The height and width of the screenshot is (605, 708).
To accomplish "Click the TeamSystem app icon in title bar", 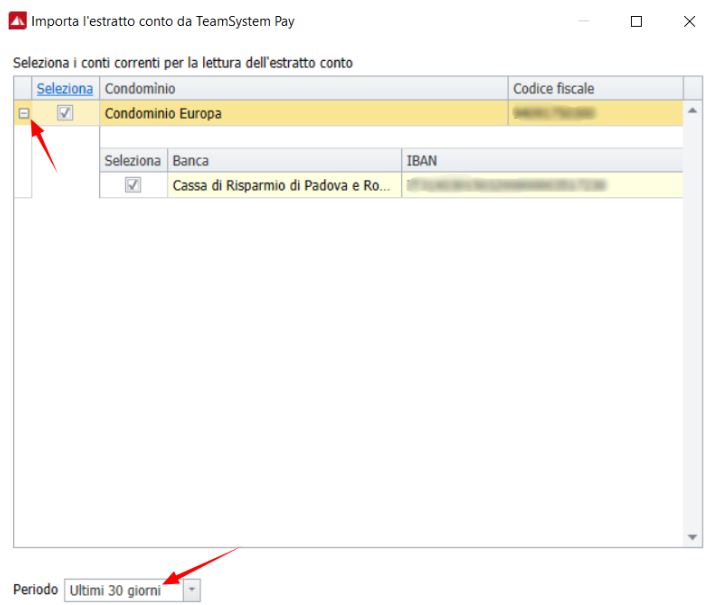I will [18, 21].
